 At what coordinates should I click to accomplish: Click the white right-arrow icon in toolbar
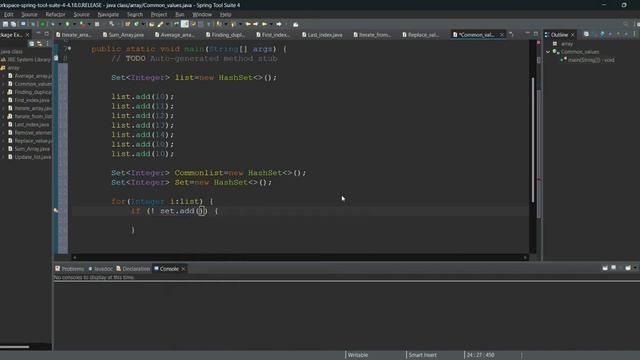(279, 24)
